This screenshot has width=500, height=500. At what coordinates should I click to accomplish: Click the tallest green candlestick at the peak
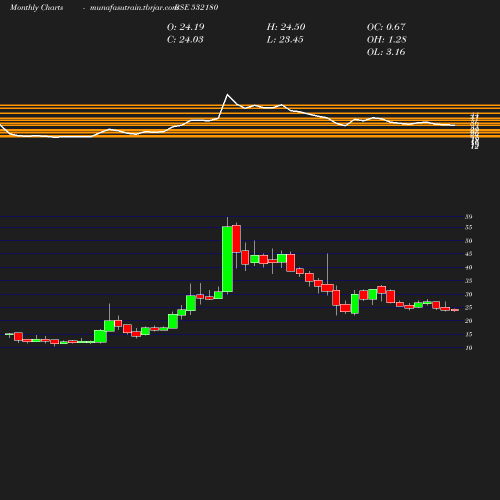tap(227, 259)
